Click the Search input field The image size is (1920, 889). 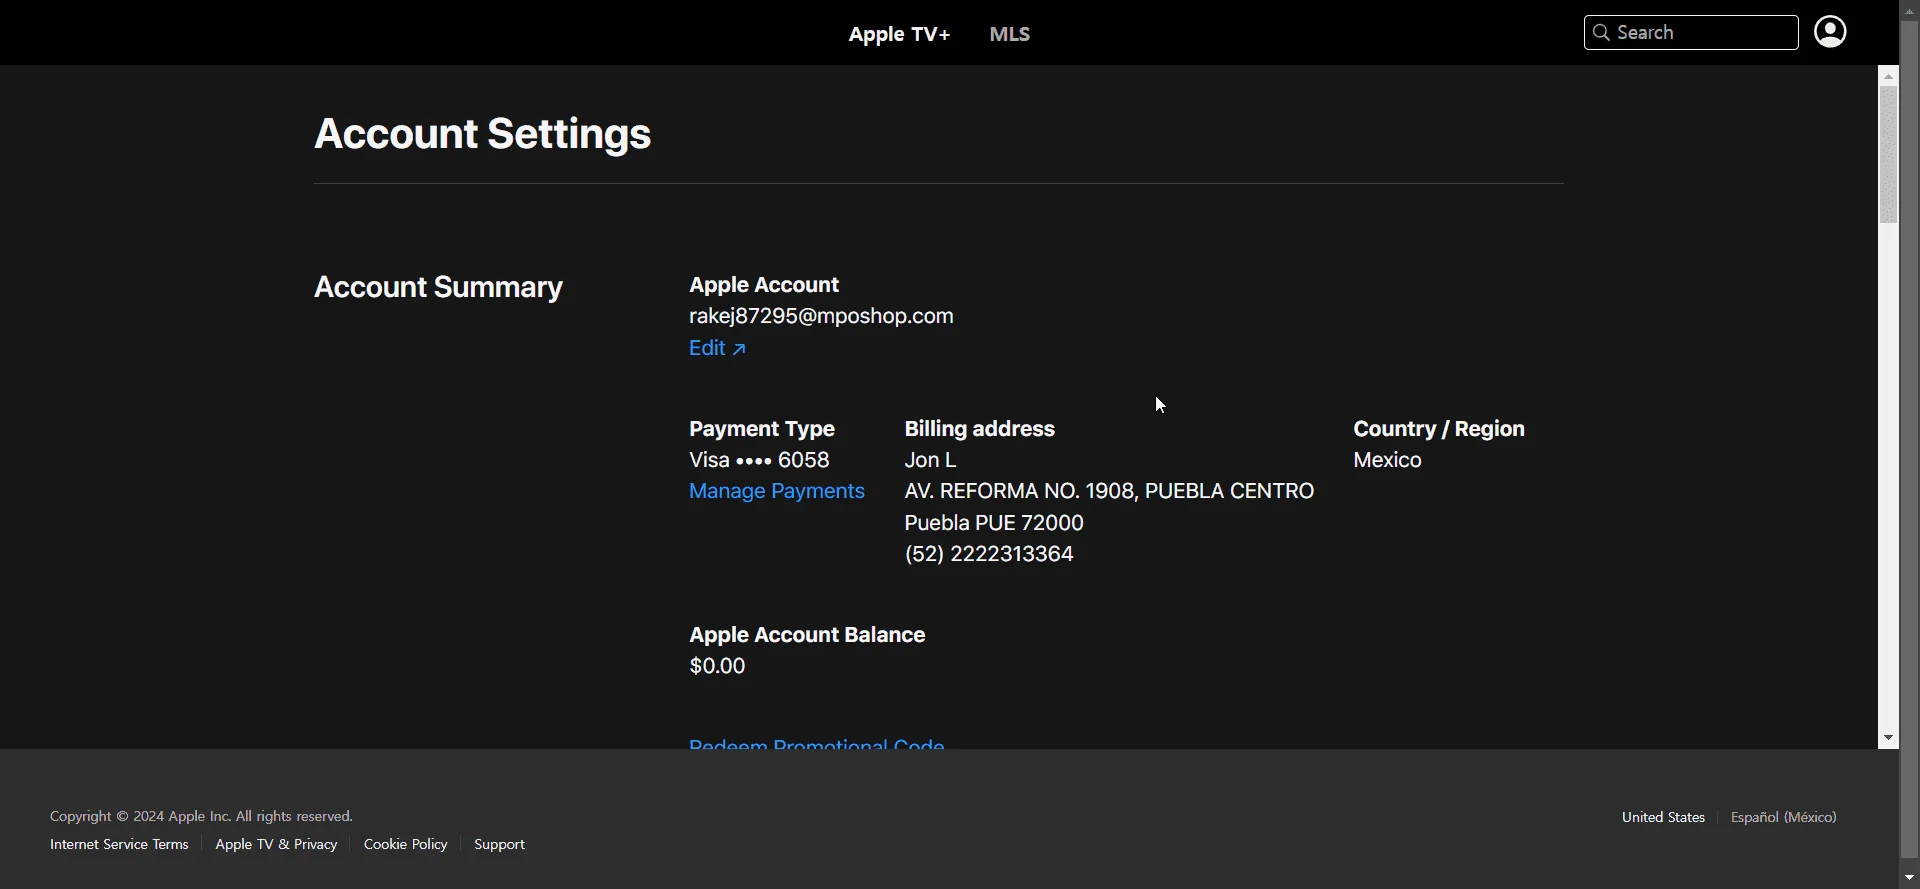pyautogui.click(x=1691, y=33)
